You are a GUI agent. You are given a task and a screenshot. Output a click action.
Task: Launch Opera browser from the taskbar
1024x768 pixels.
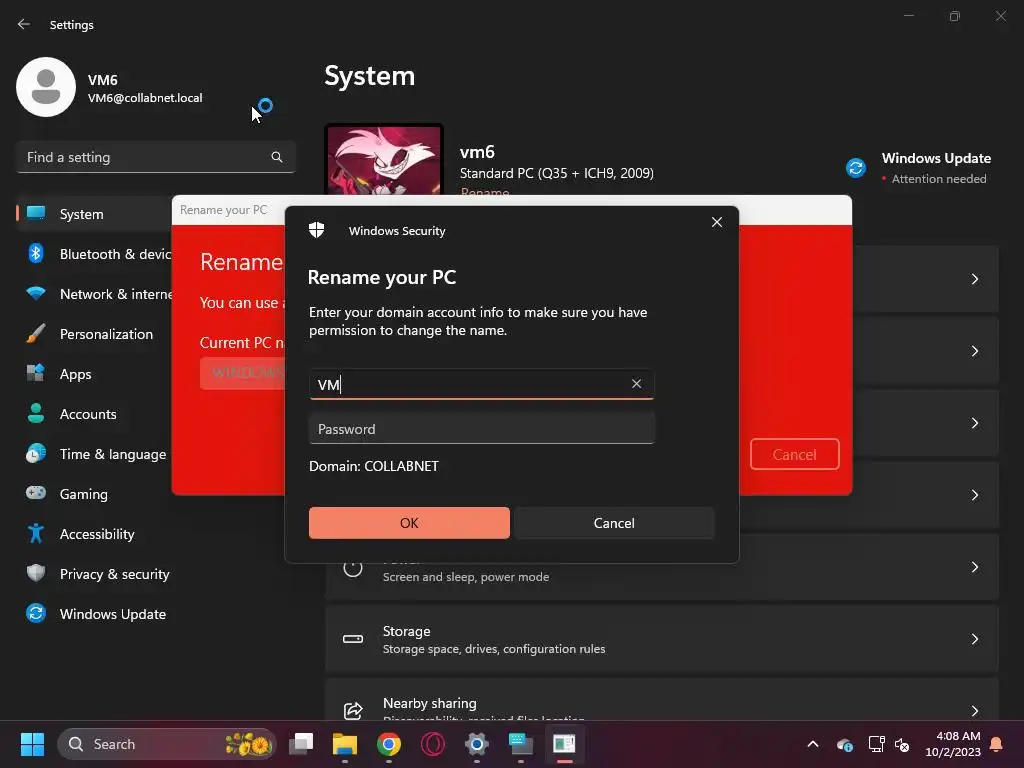pyautogui.click(x=432, y=744)
